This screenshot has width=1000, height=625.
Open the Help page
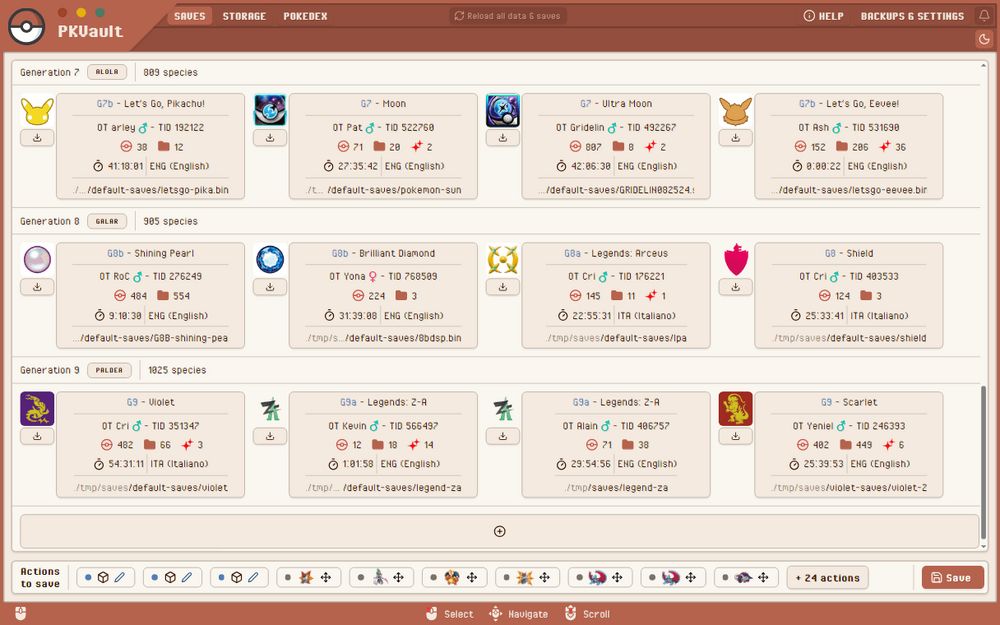[x=823, y=16]
